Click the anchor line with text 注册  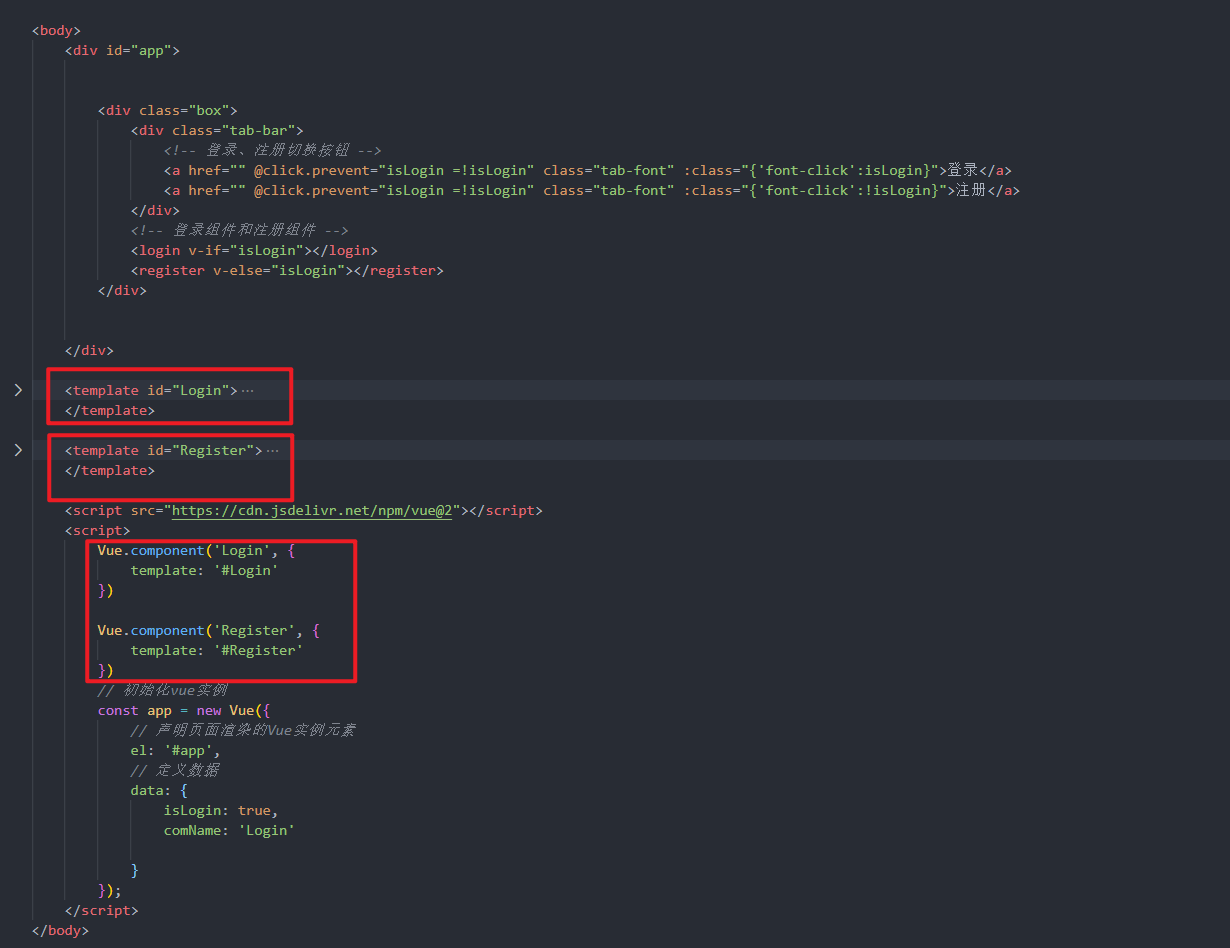tap(592, 190)
